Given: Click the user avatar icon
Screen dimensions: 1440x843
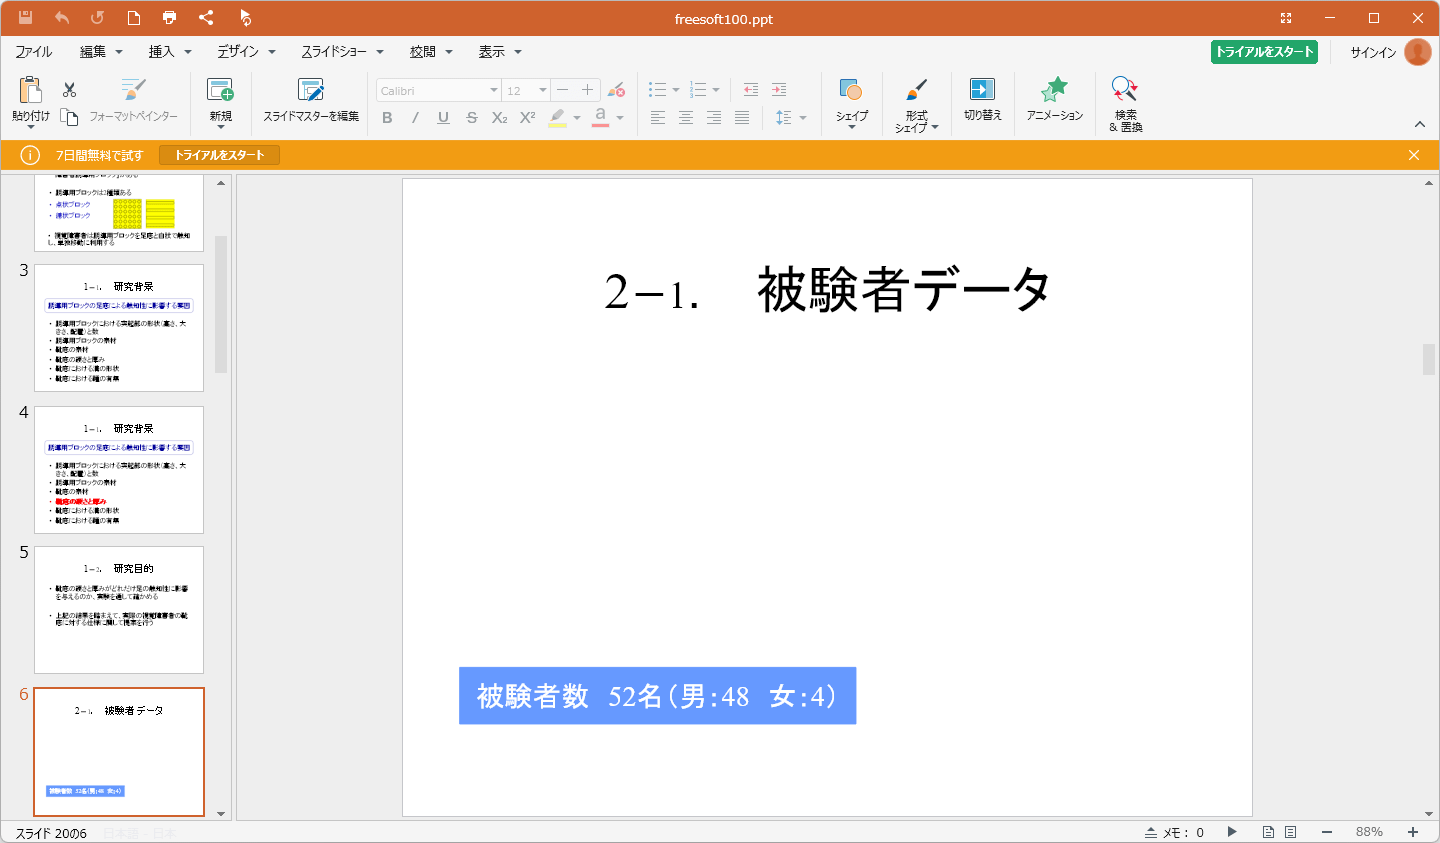Looking at the screenshot, I should 1417,52.
